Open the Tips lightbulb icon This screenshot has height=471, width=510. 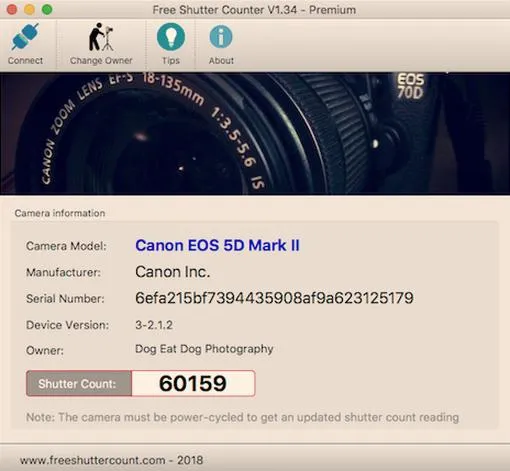tap(171, 37)
